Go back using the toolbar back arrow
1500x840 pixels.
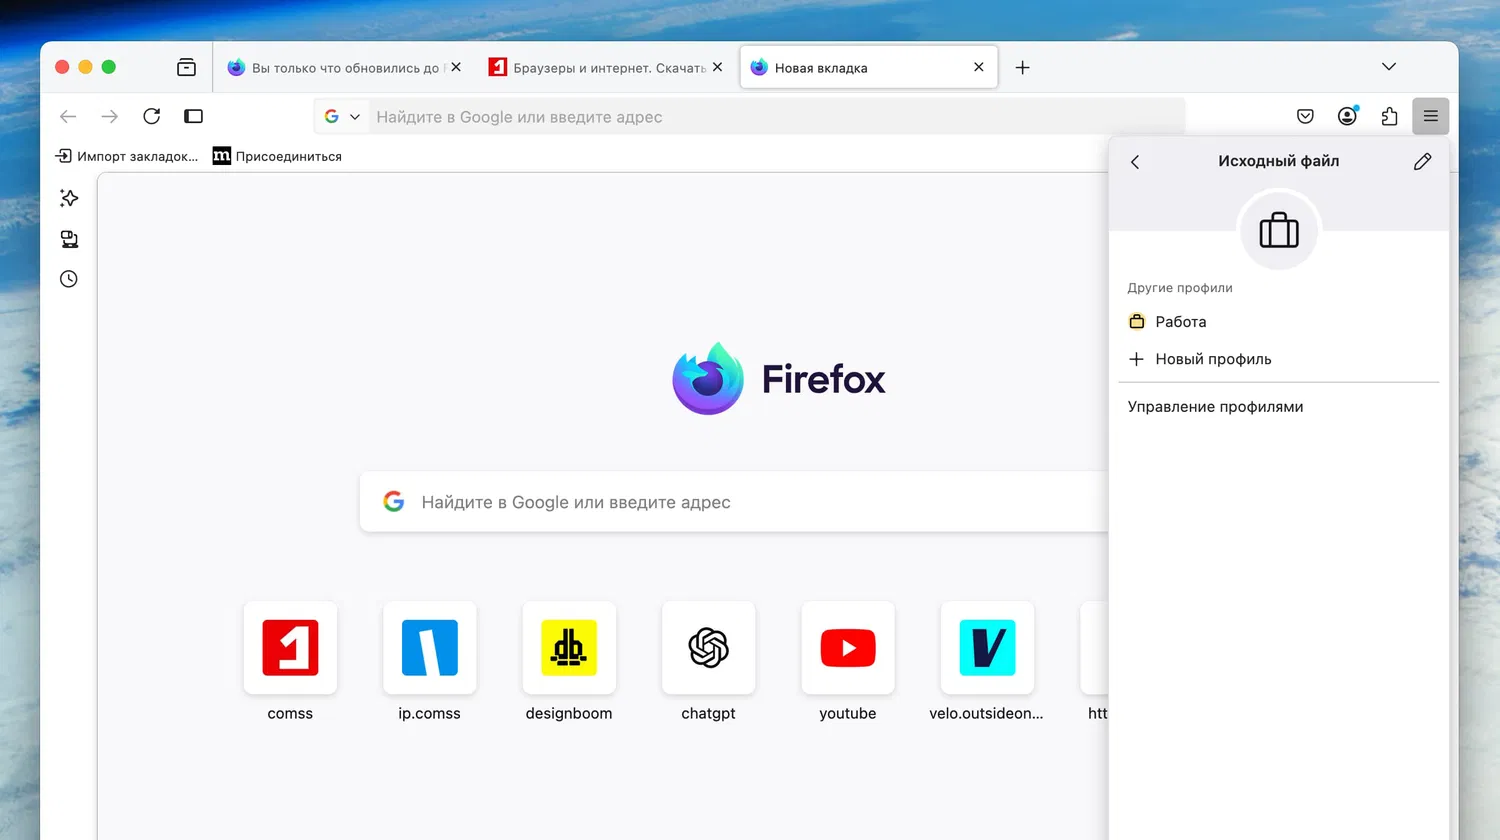pos(68,117)
